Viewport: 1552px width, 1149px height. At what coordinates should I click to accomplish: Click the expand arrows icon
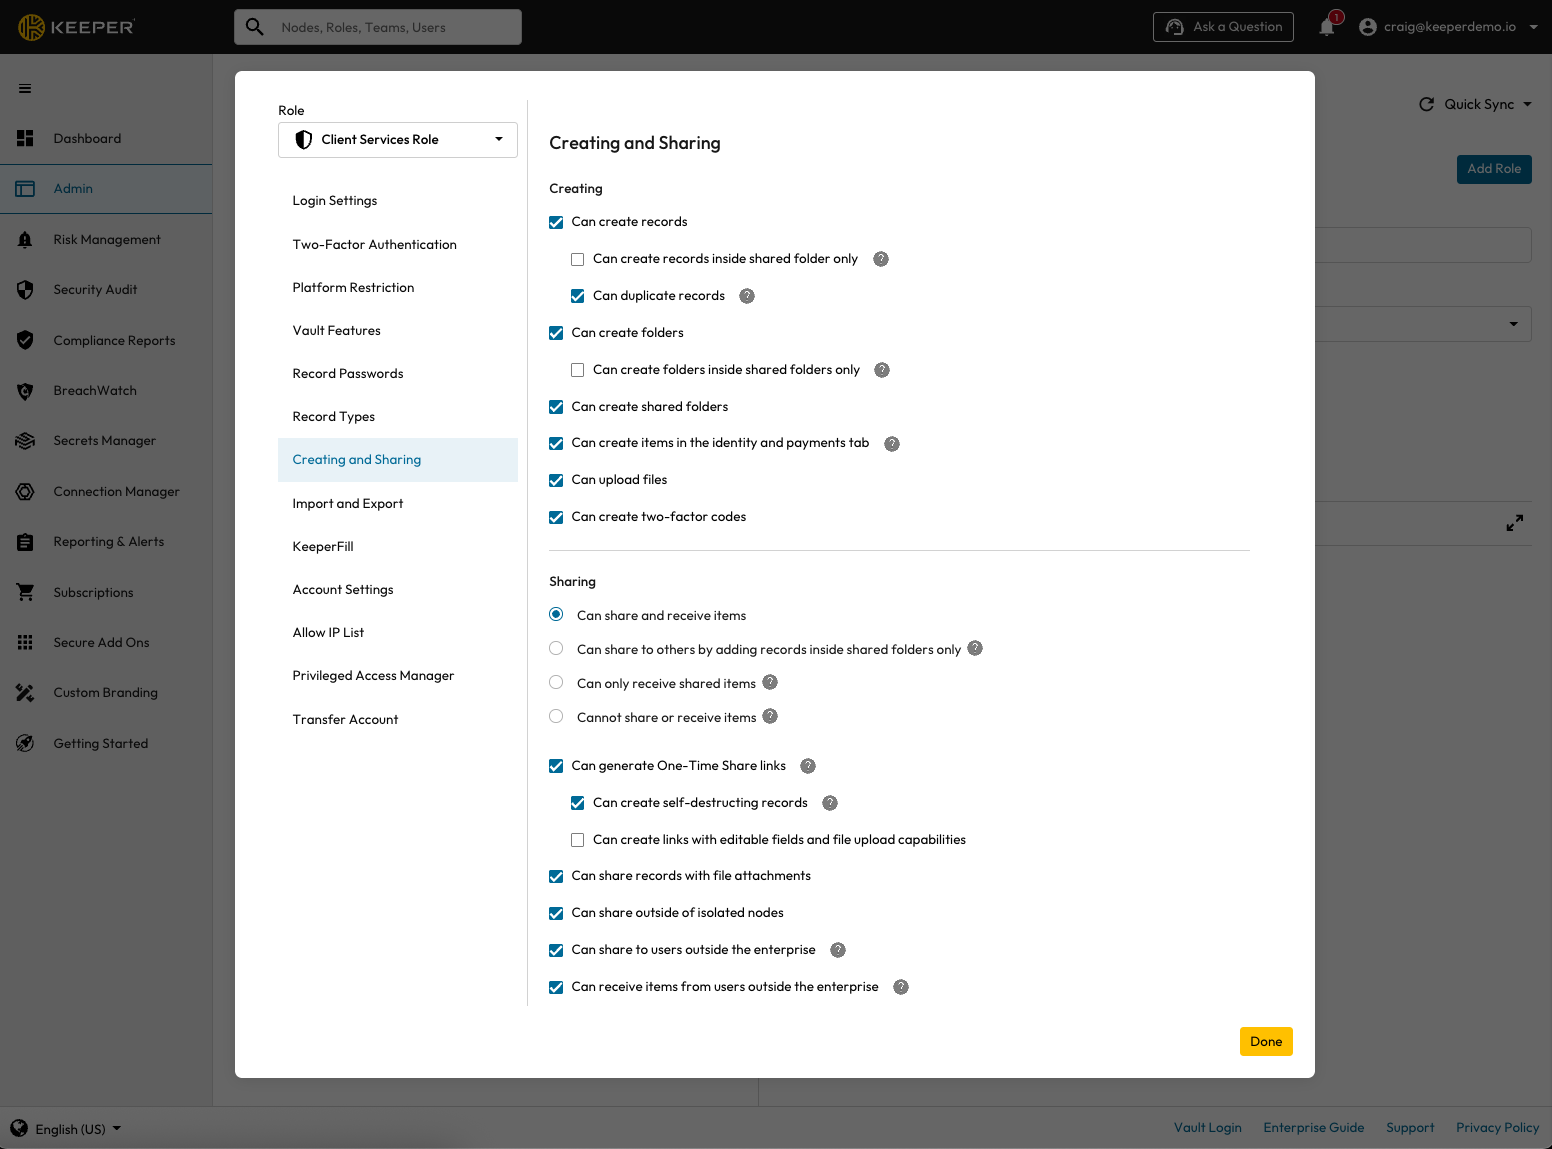point(1515,523)
